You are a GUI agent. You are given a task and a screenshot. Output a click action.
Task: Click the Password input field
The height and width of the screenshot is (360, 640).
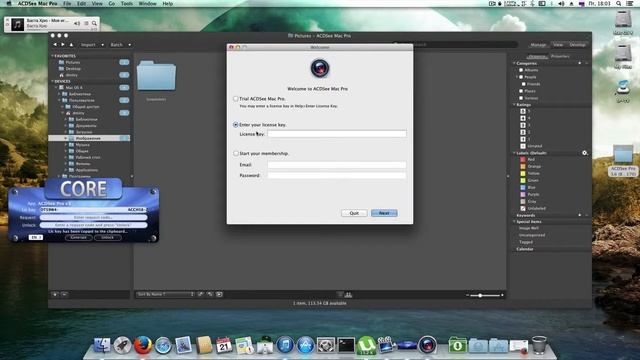click(x=337, y=176)
